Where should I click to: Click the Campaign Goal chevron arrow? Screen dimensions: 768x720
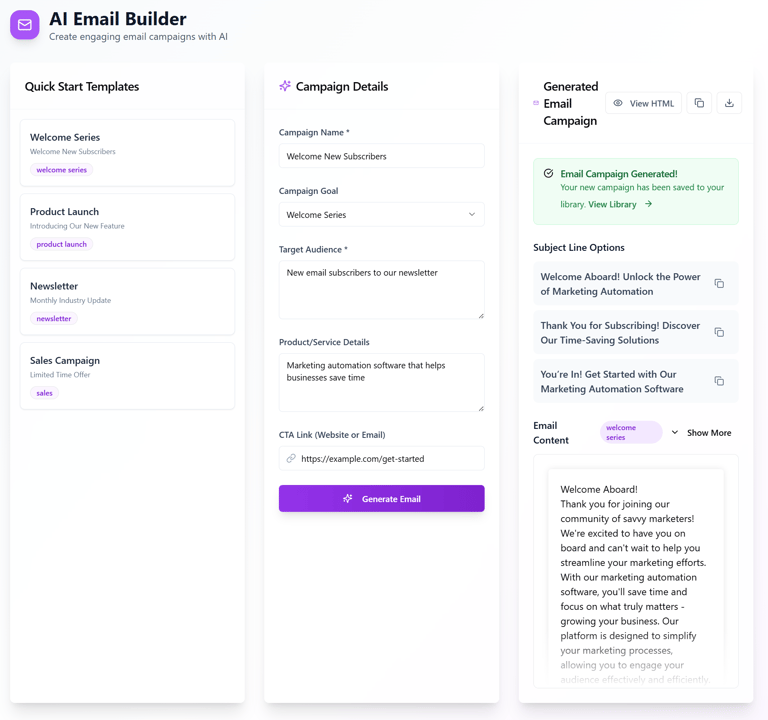tap(472, 215)
